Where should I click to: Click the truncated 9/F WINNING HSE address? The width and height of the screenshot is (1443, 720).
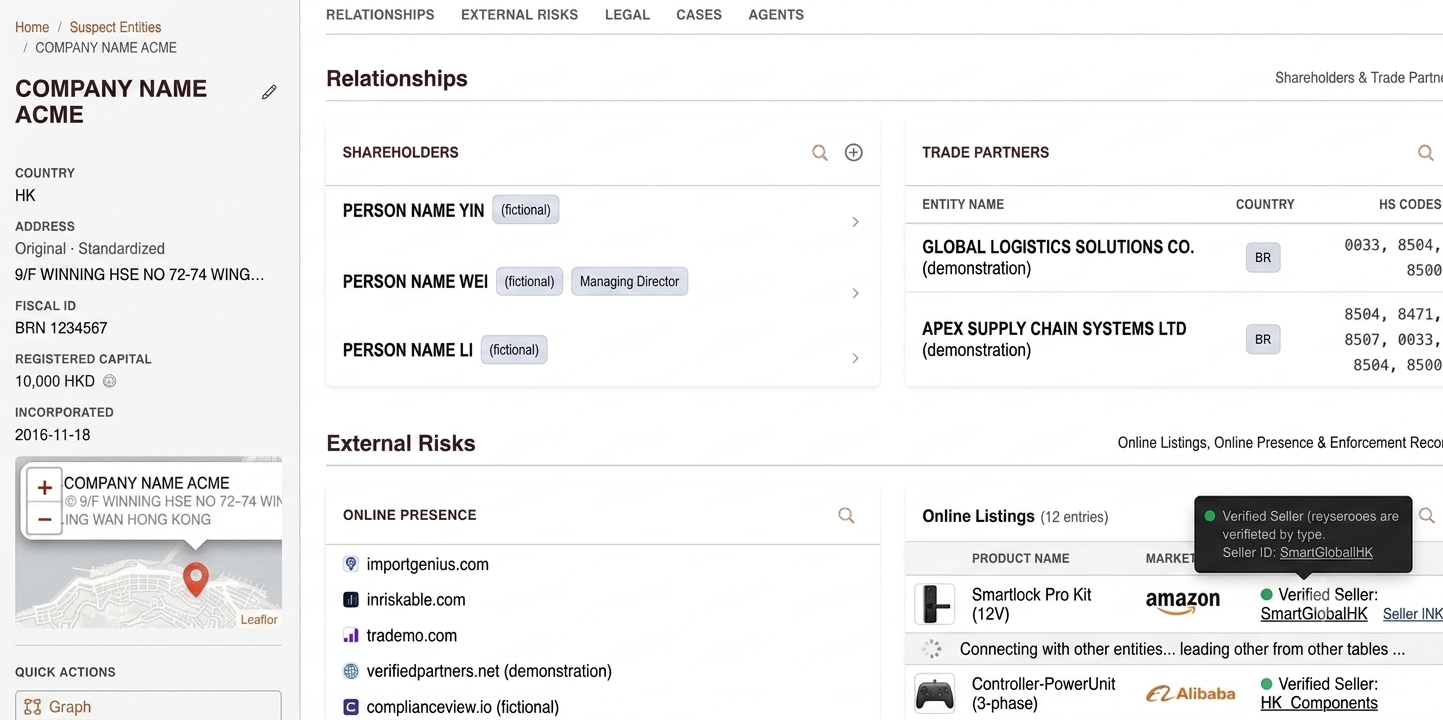pyautogui.click(x=140, y=274)
